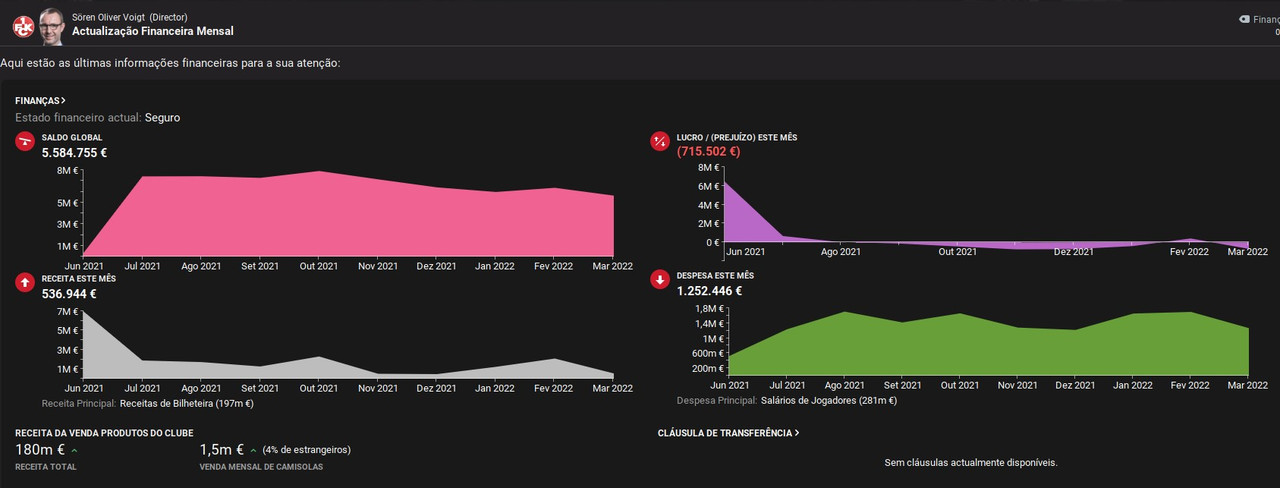Click the 180m € Receita Total value
Viewport: 1280px width, 488px height.
(x=41, y=450)
